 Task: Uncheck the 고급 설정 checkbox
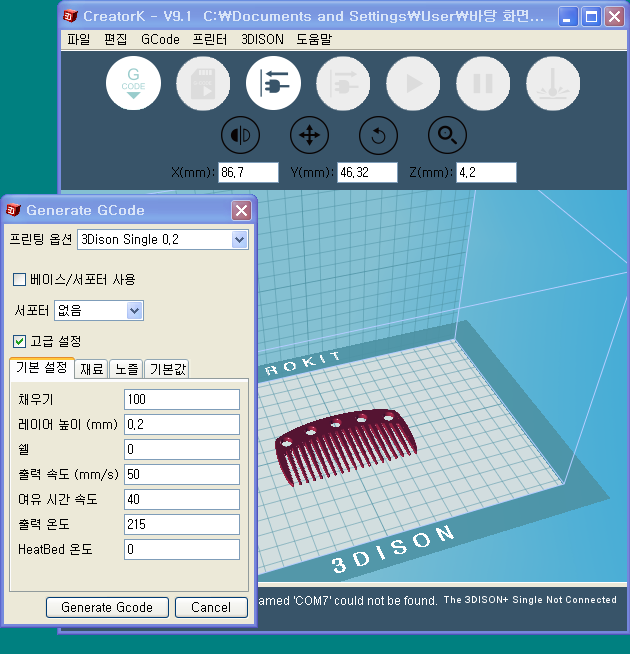click(x=20, y=342)
